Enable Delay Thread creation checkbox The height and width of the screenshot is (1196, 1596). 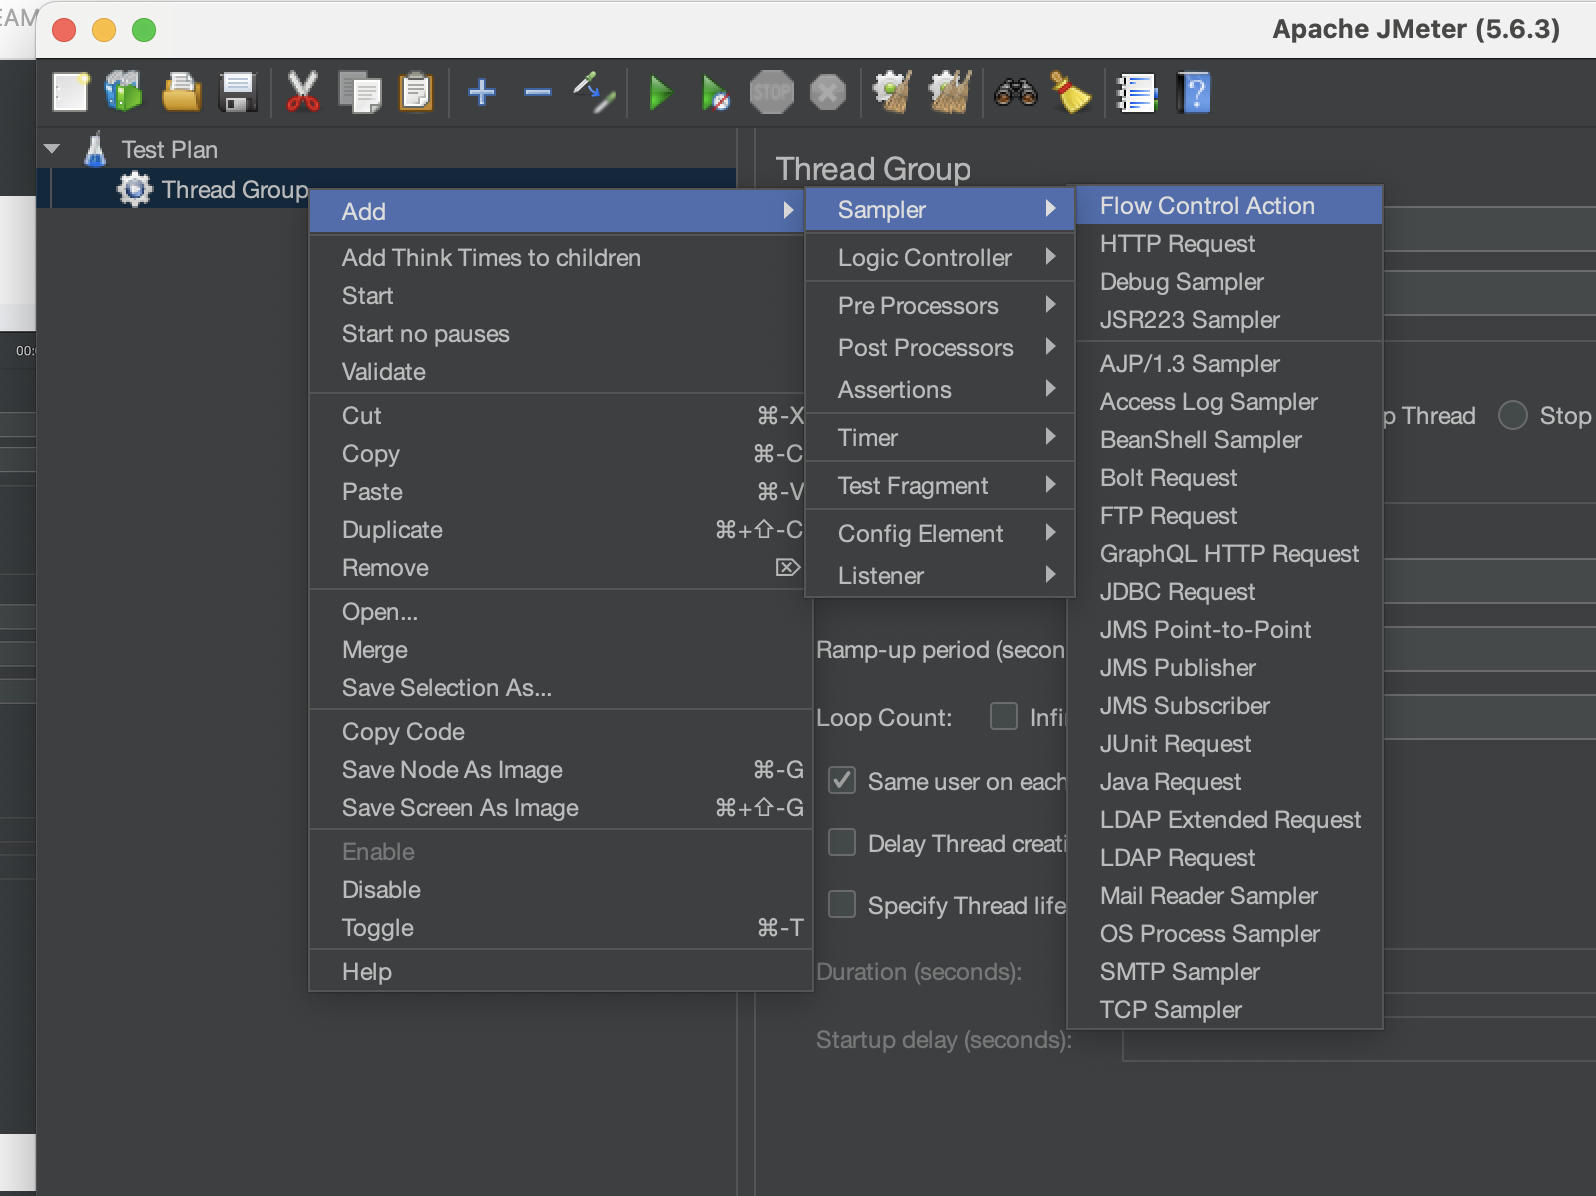pos(842,842)
